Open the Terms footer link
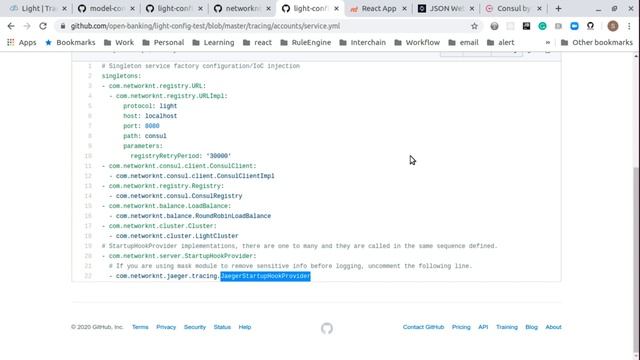Screen dimensions: 640x360 [140, 327]
